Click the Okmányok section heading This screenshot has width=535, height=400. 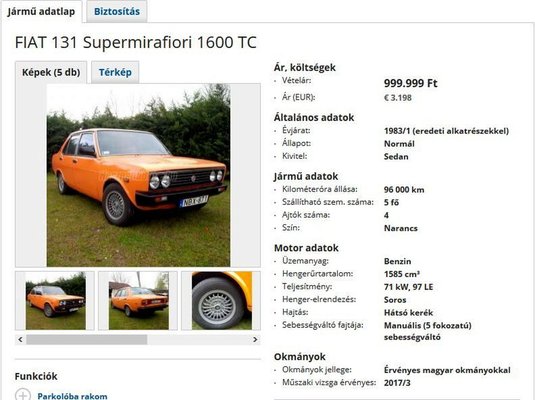[x=300, y=357]
